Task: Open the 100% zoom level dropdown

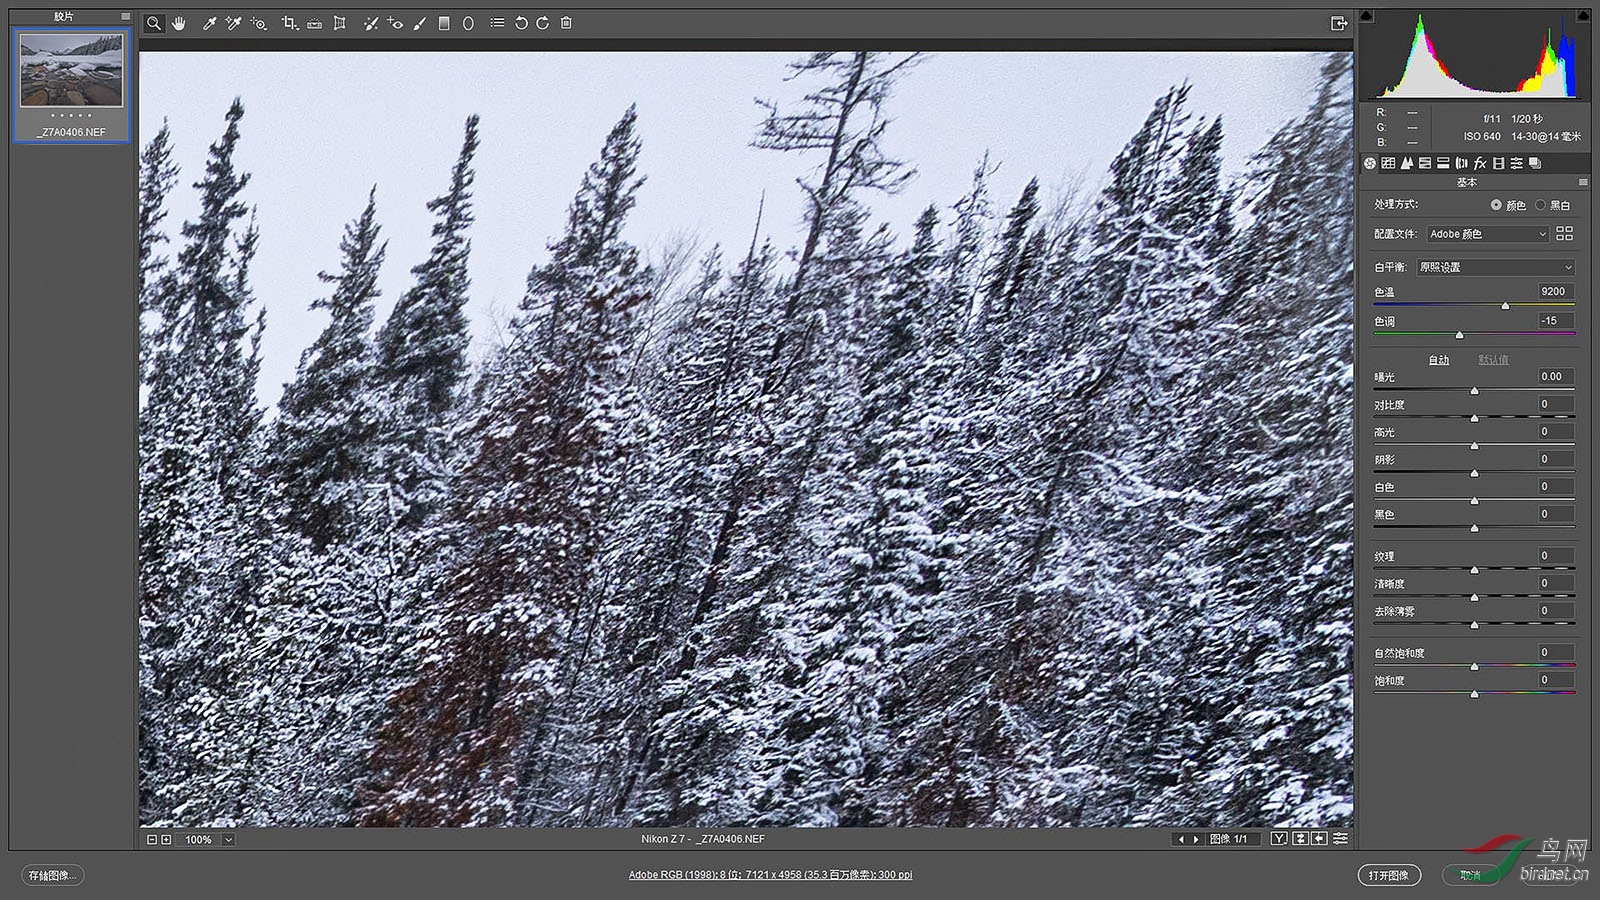Action: point(228,840)
